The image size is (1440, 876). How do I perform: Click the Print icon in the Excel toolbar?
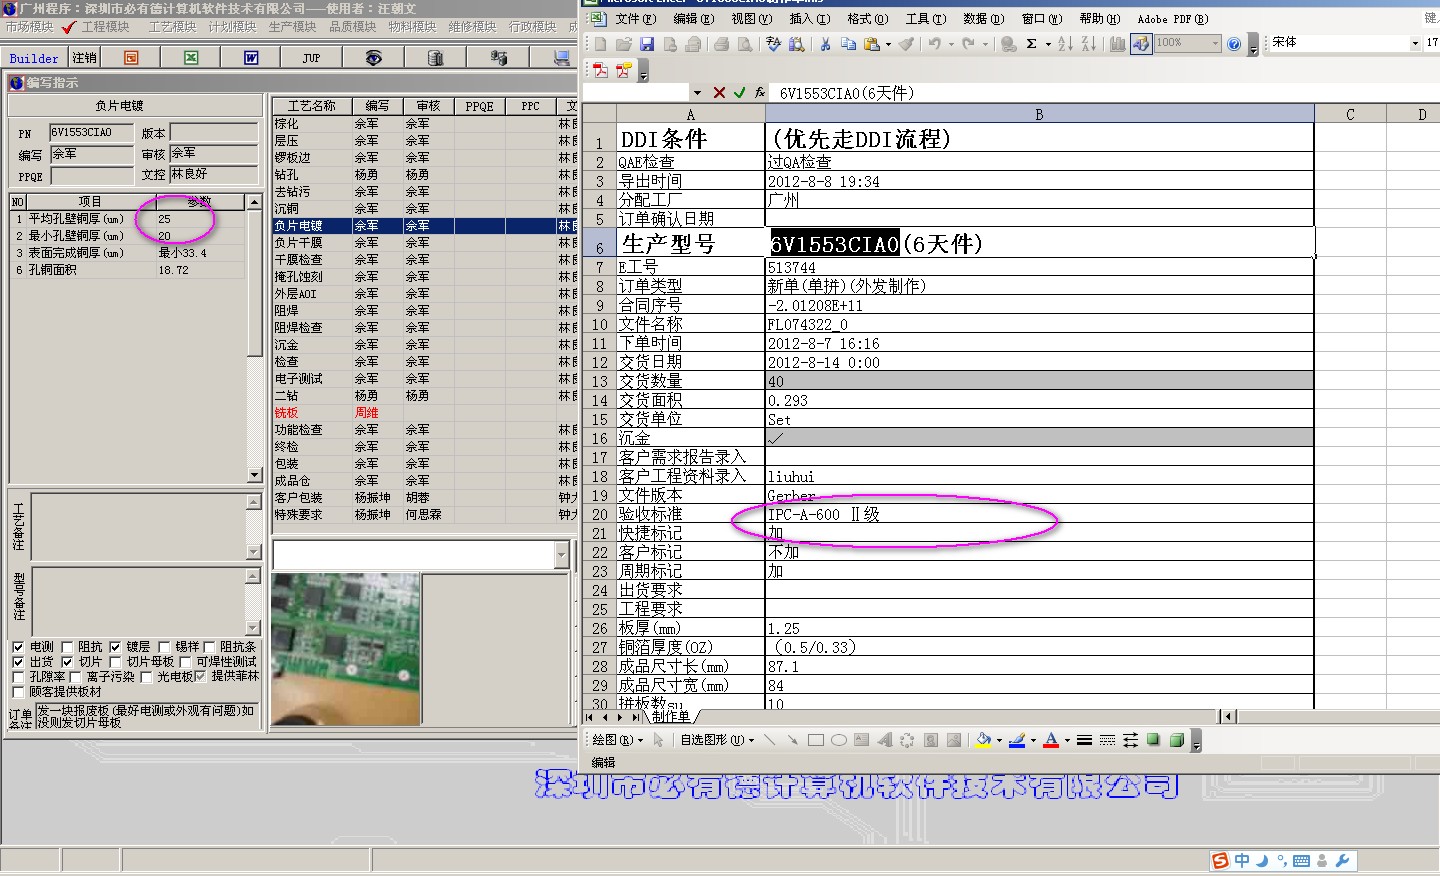point(721,44)
